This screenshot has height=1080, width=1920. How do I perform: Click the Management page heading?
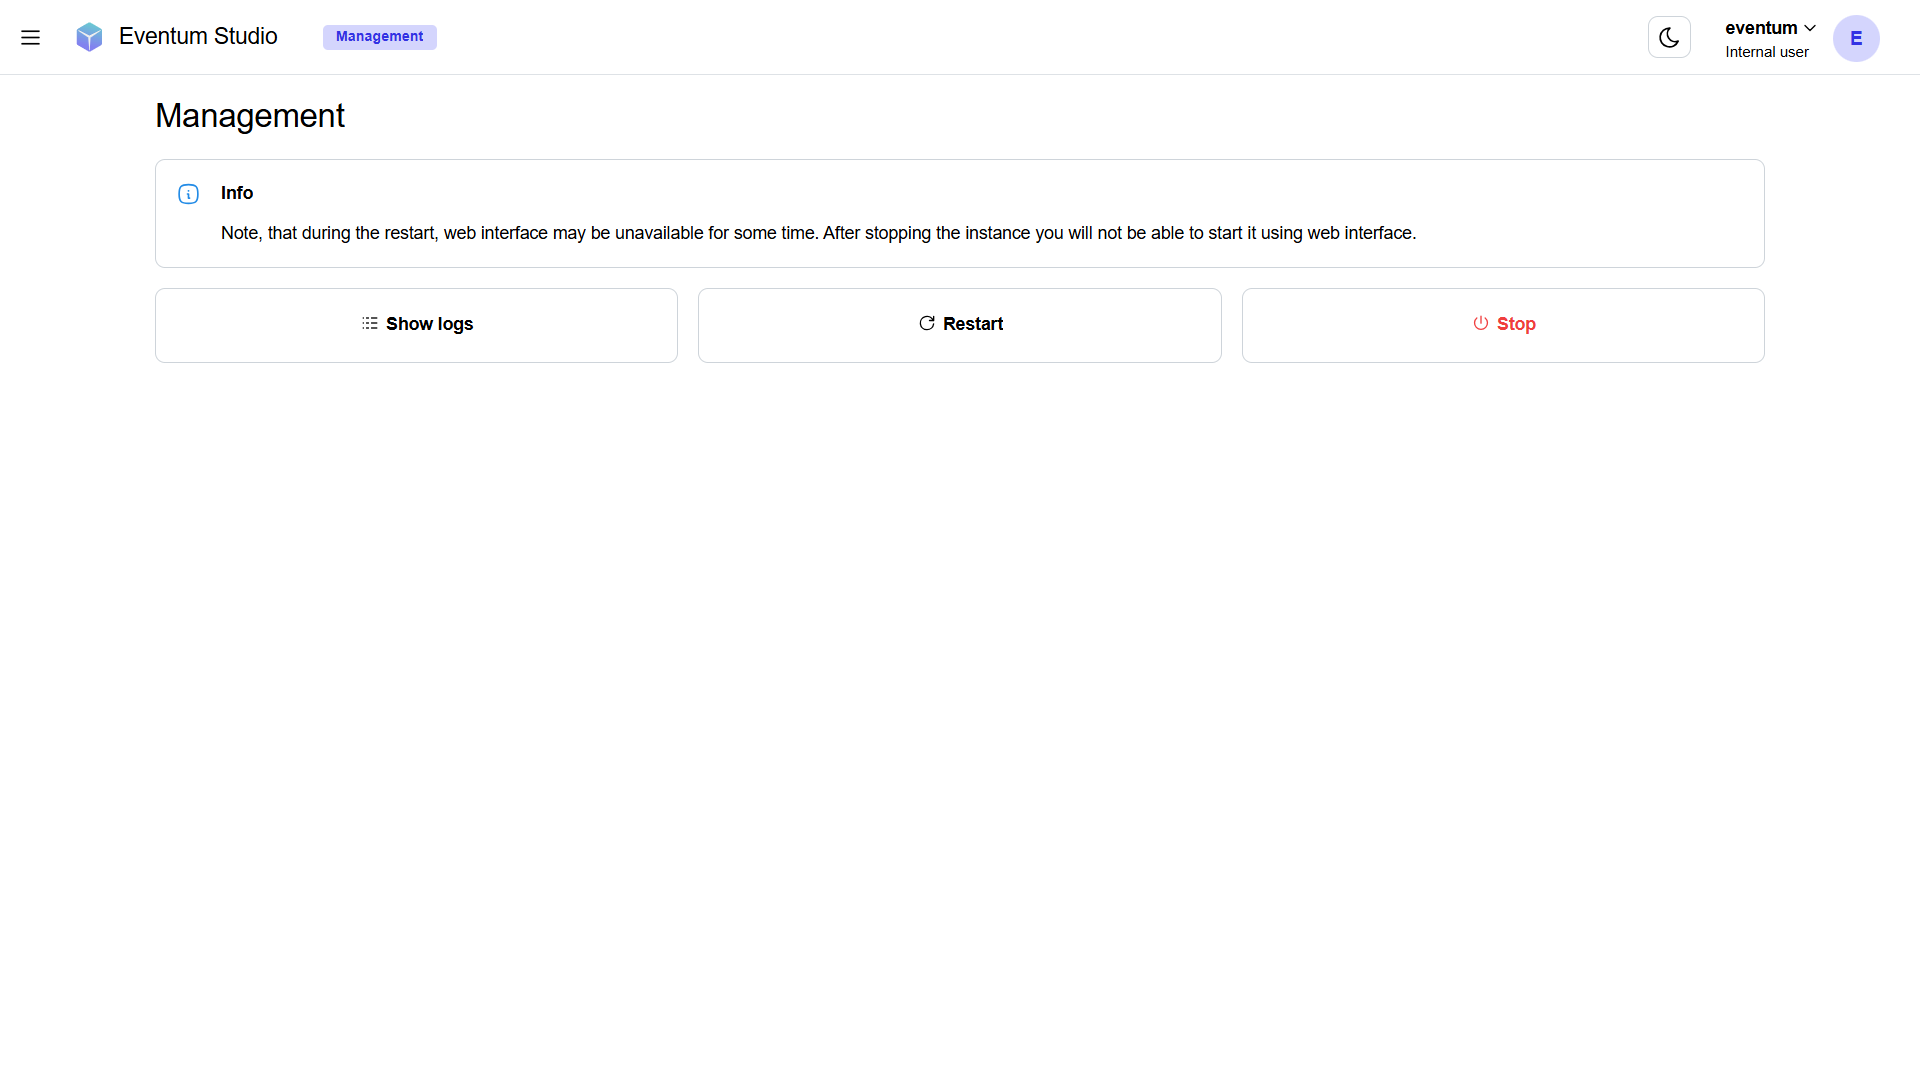(250, 116)
